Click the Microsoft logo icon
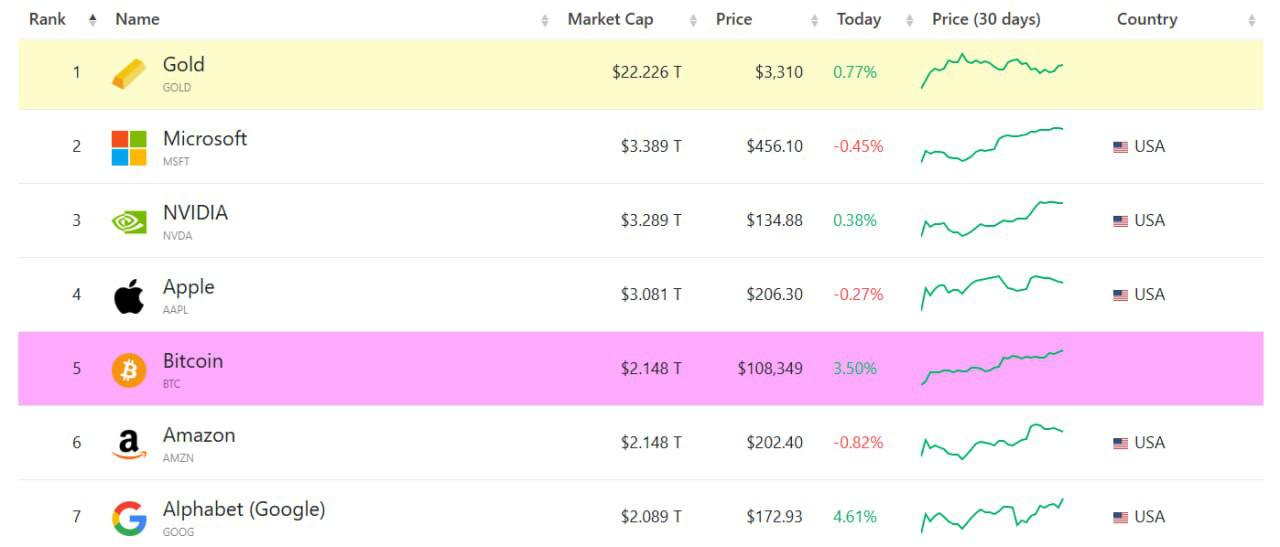The width and height of the screenshot is (1280, 547). 128,147
